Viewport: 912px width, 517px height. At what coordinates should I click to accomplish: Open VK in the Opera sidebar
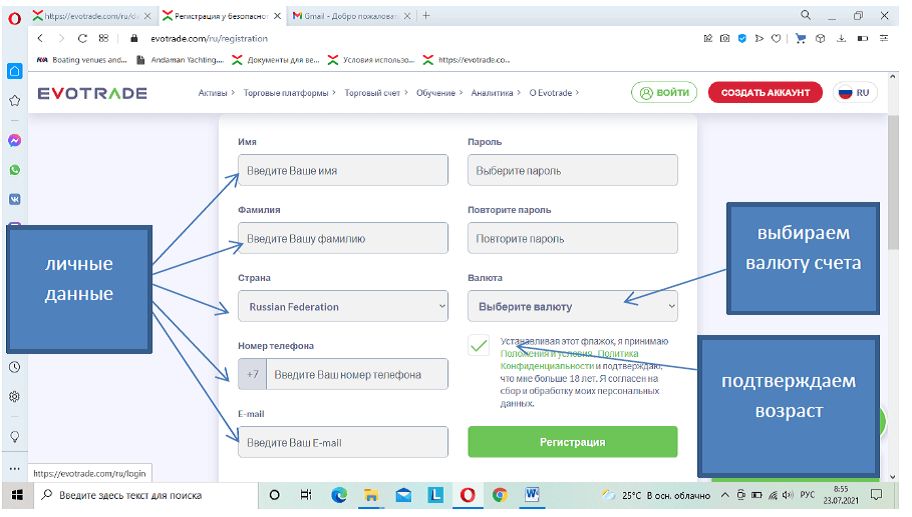(x=14, y=199)
